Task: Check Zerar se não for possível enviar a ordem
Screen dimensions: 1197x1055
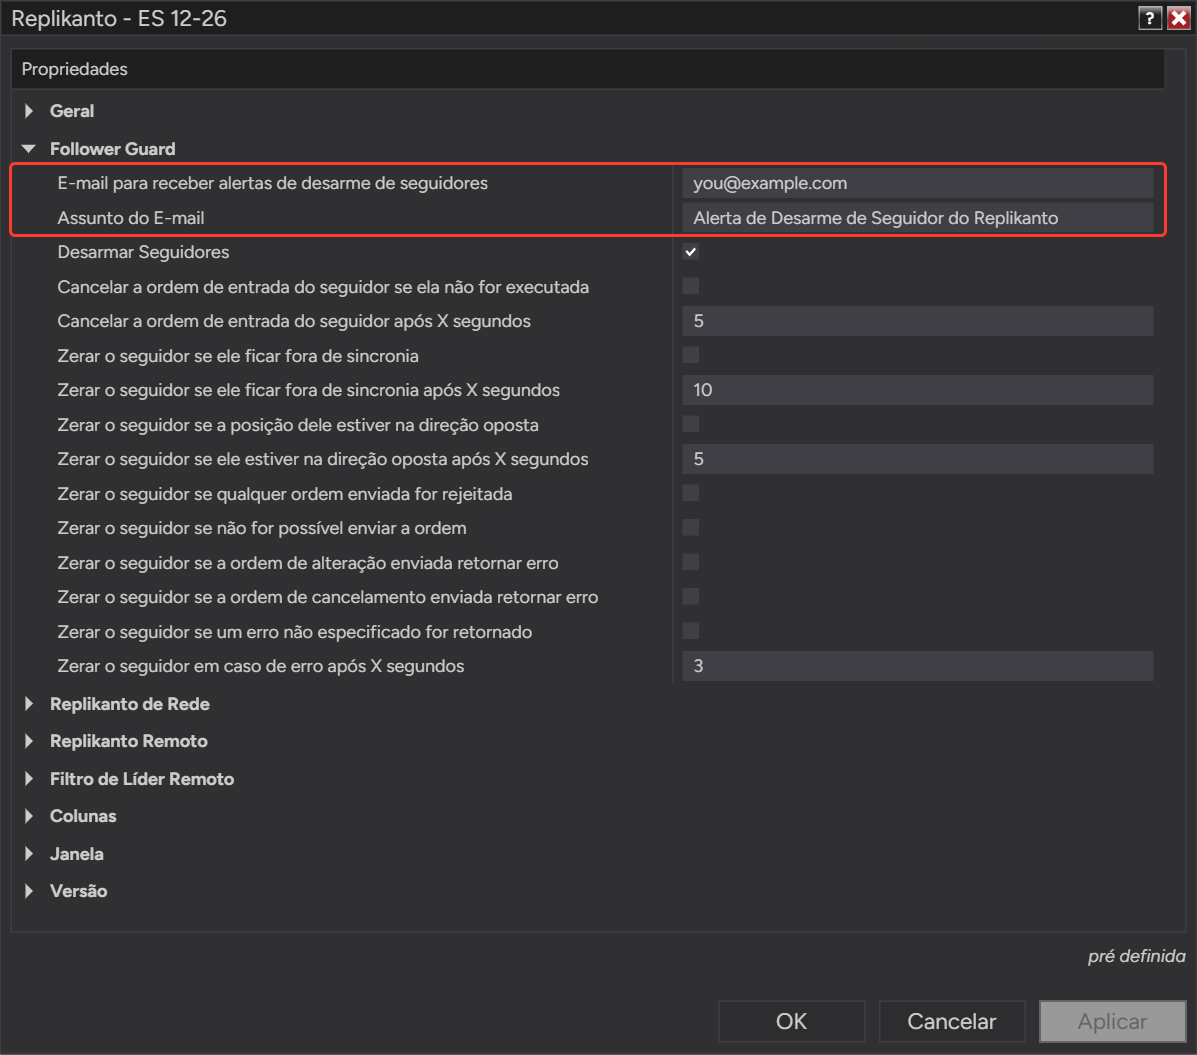Action: coord(691,528)
